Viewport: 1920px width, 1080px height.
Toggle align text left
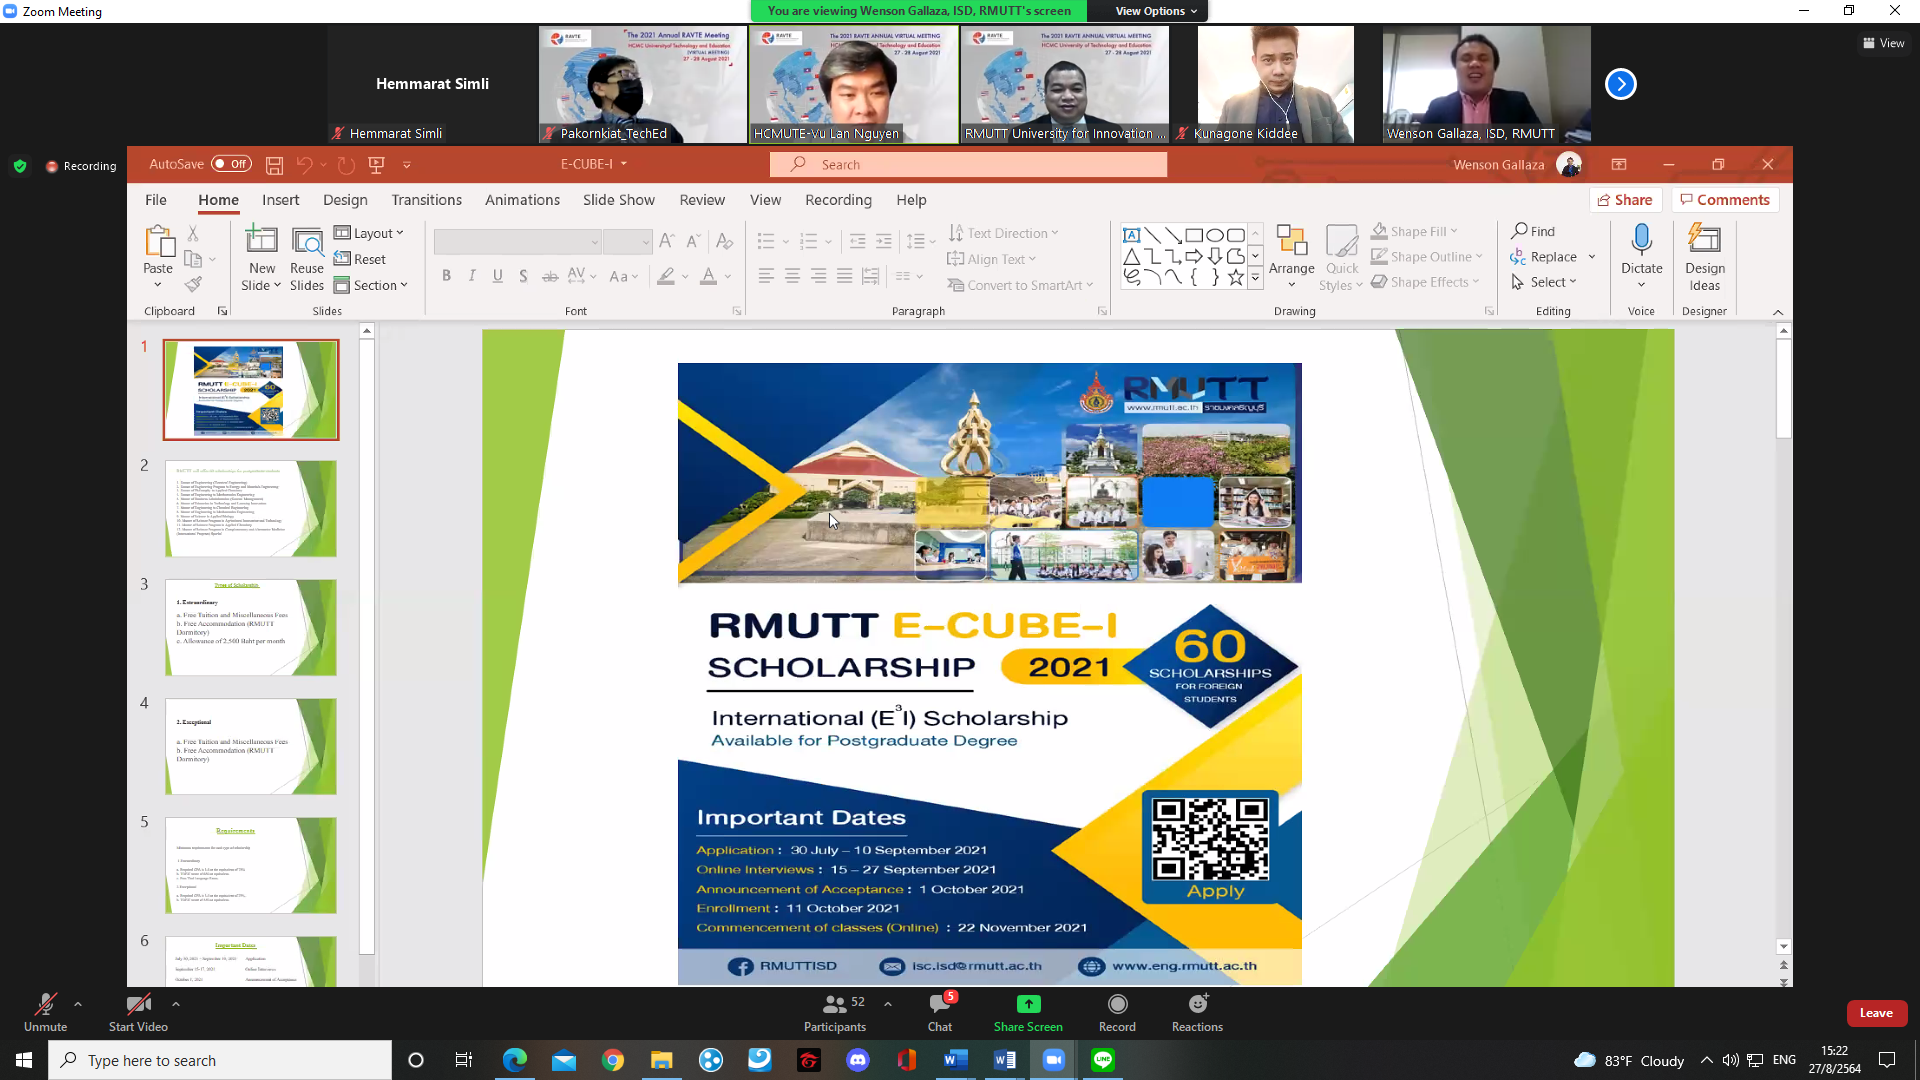pyautogui.click(x=766, y=276)
